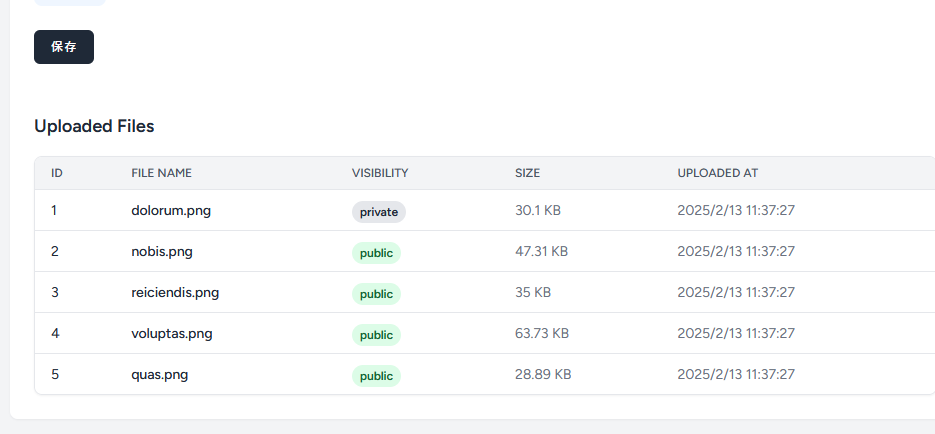Image resolution: width=935 pixels, height=434 pixels.
Task: Click the FILE NAME column header
Action: point(162,173)
